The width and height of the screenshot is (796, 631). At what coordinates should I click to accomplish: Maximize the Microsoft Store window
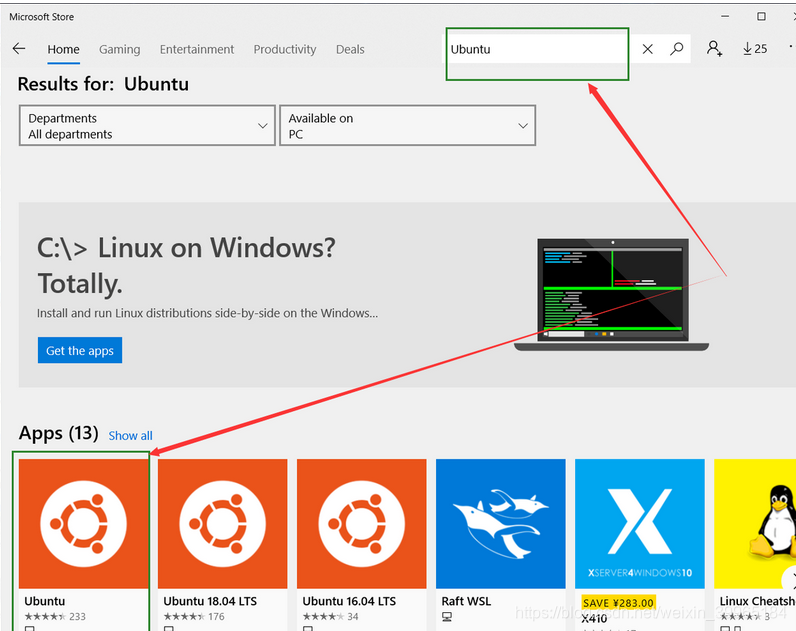pyautogui.click(x=761, y=16)
